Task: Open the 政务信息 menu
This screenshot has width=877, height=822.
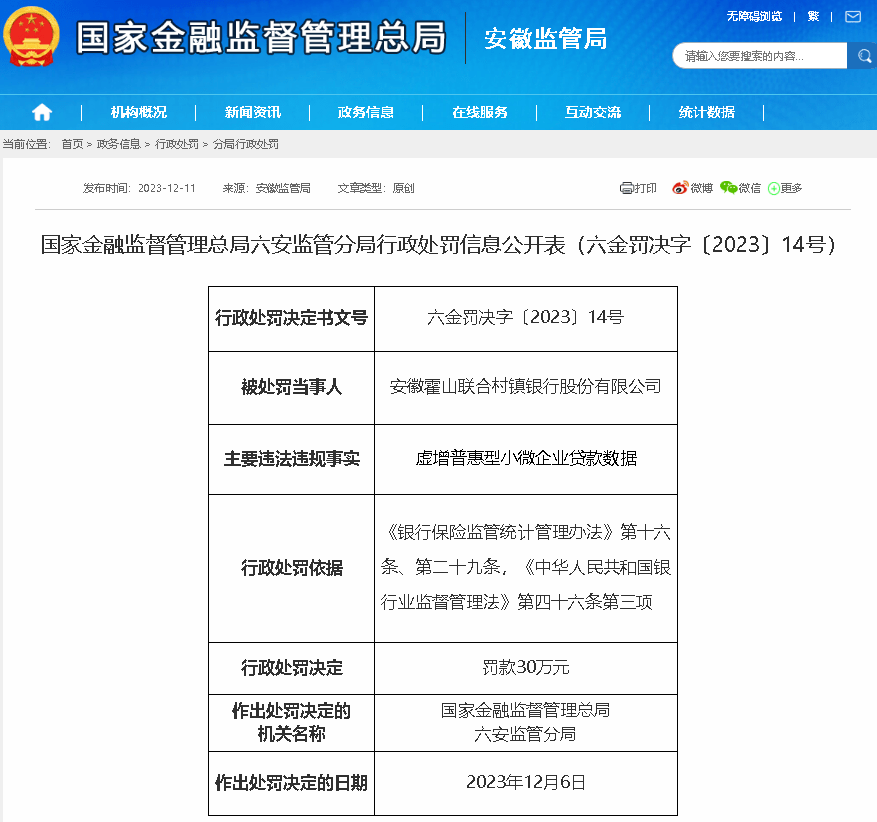Action: click(366, 112)
